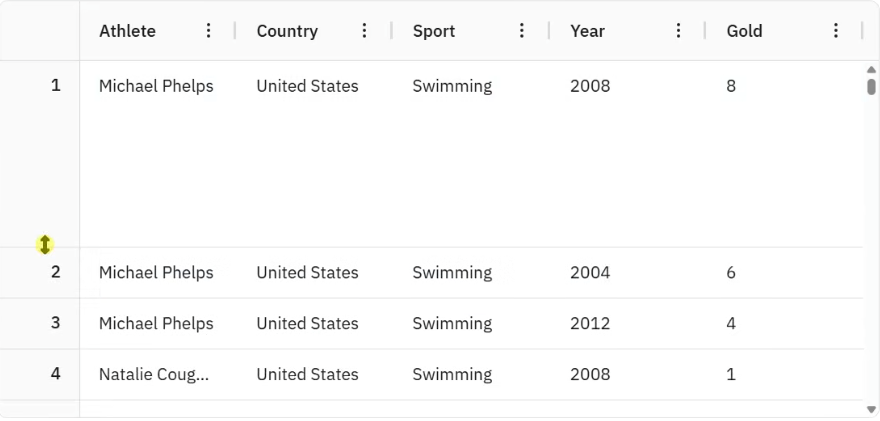Sort by the Year column header
The height and width of the screenshot is (421, 880).
[x=588, y=31]
